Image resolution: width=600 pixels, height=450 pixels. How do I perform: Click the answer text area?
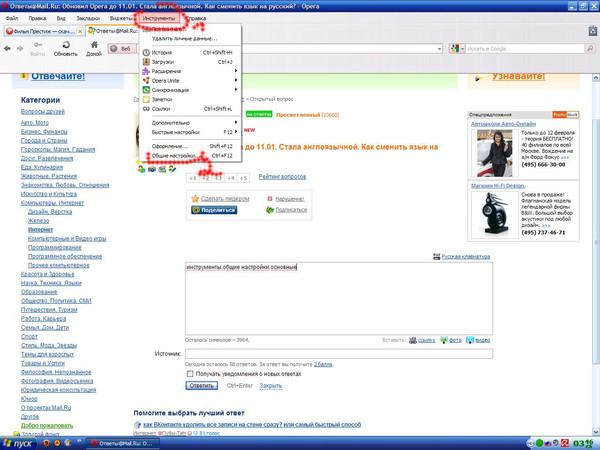[339, 298]
